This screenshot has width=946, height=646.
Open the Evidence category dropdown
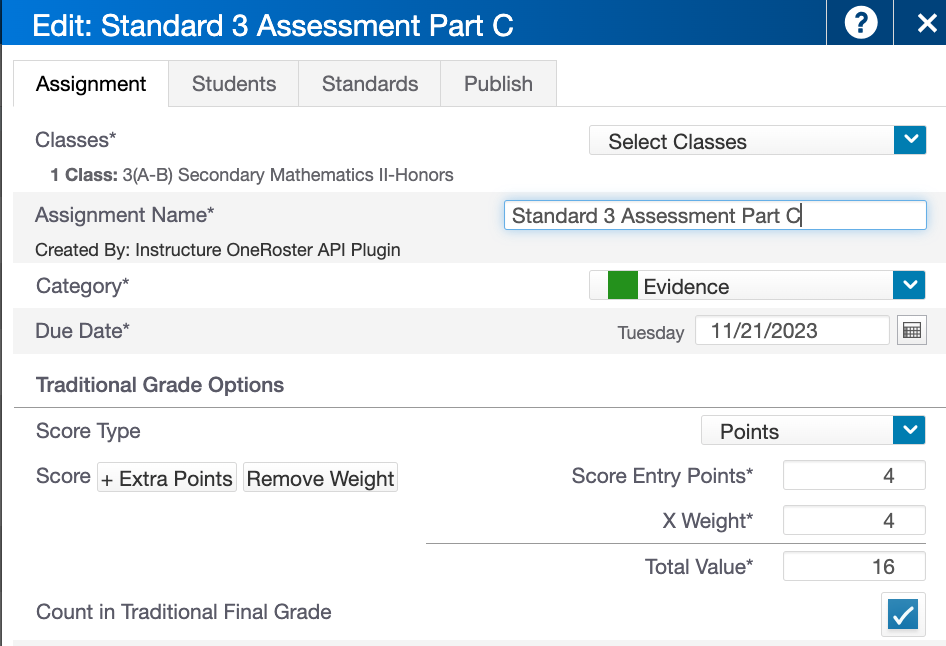click(x=909, y=286)
